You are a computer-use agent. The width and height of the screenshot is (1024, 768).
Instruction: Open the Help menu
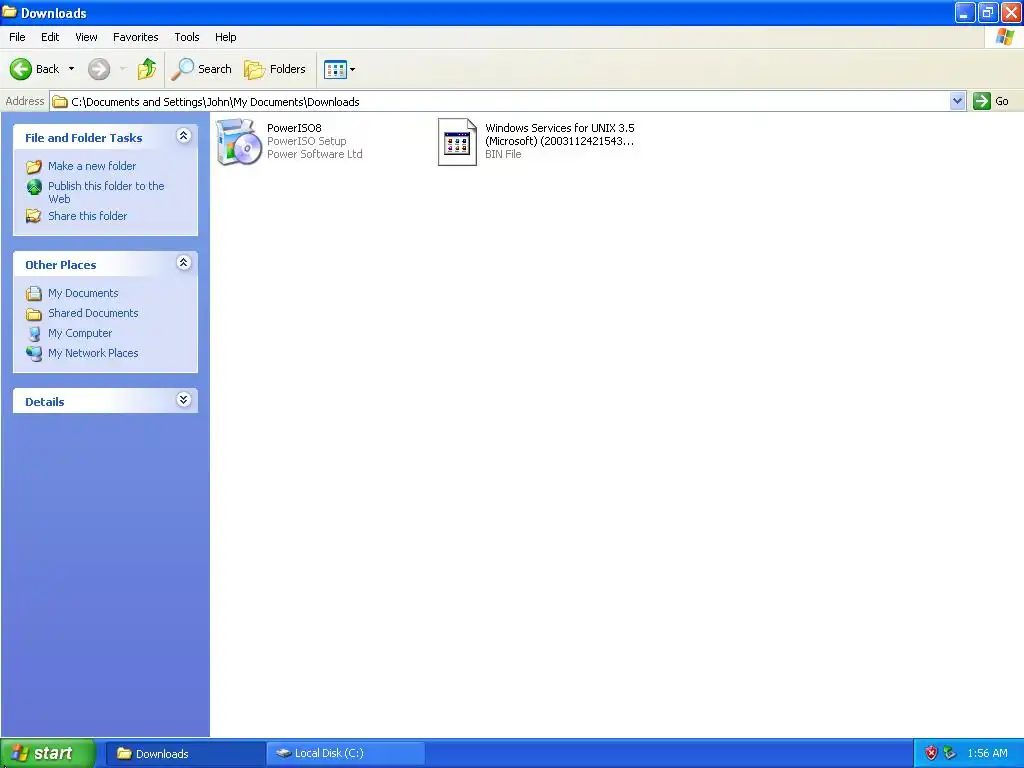[225, 37]
